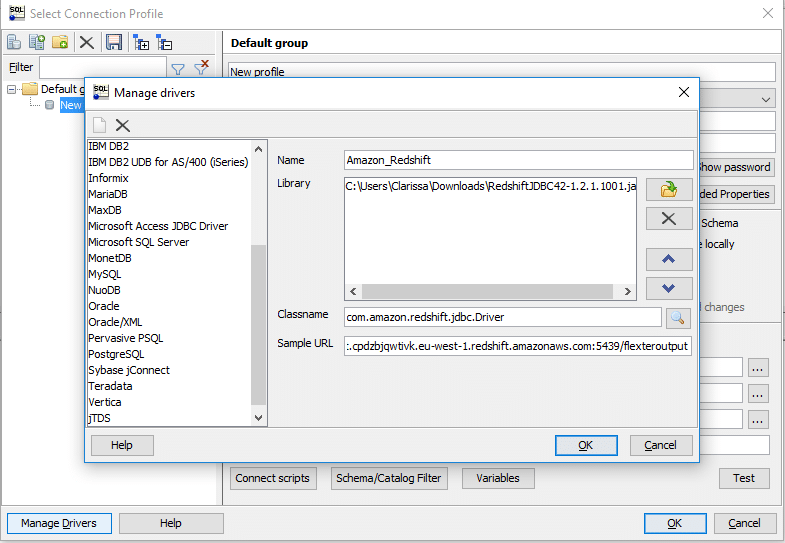Viewport: 785px width, 543px height.
Task: Move library entry up arrow
Action: click(669, 259)
